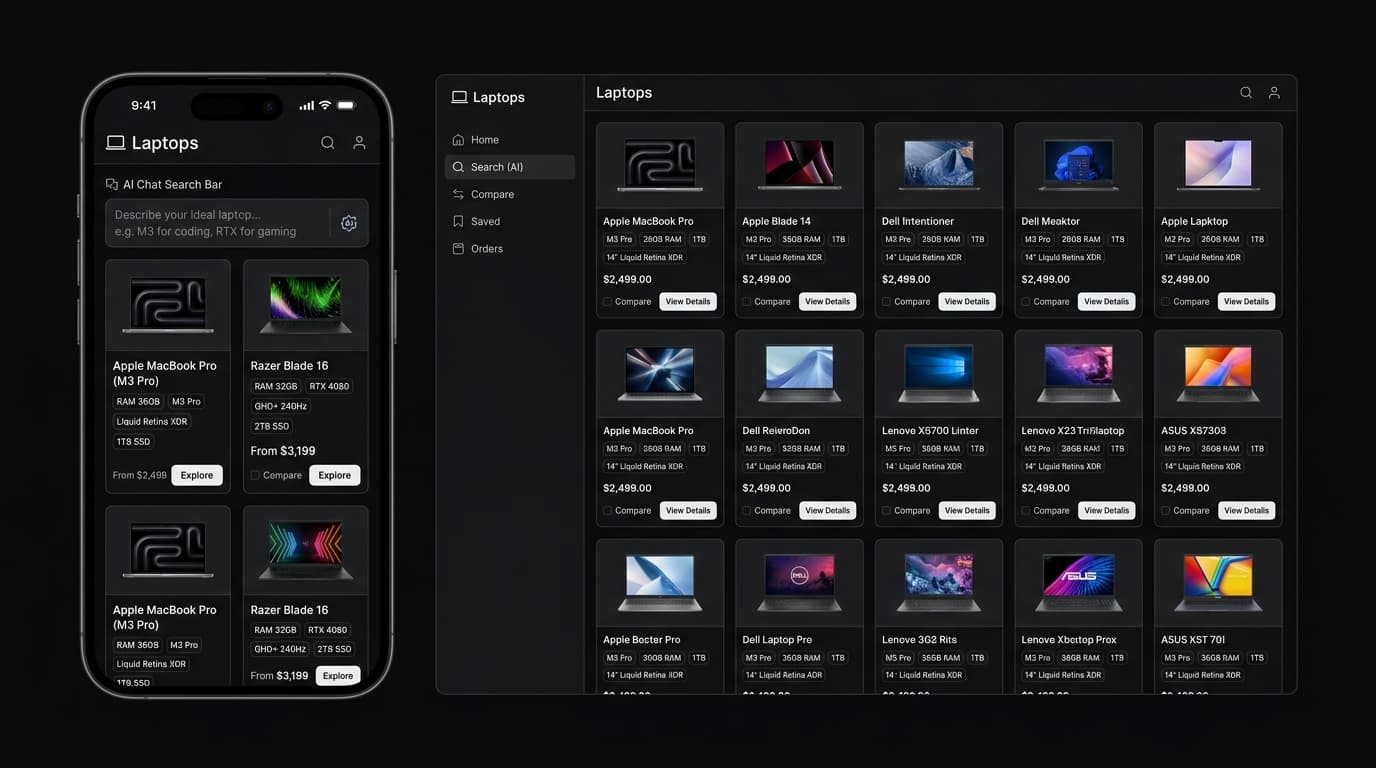Tick Compare checkbox on Dell Meaktor card
The height and width of the screenshot is (768, 1376).
coord(1026,301)
